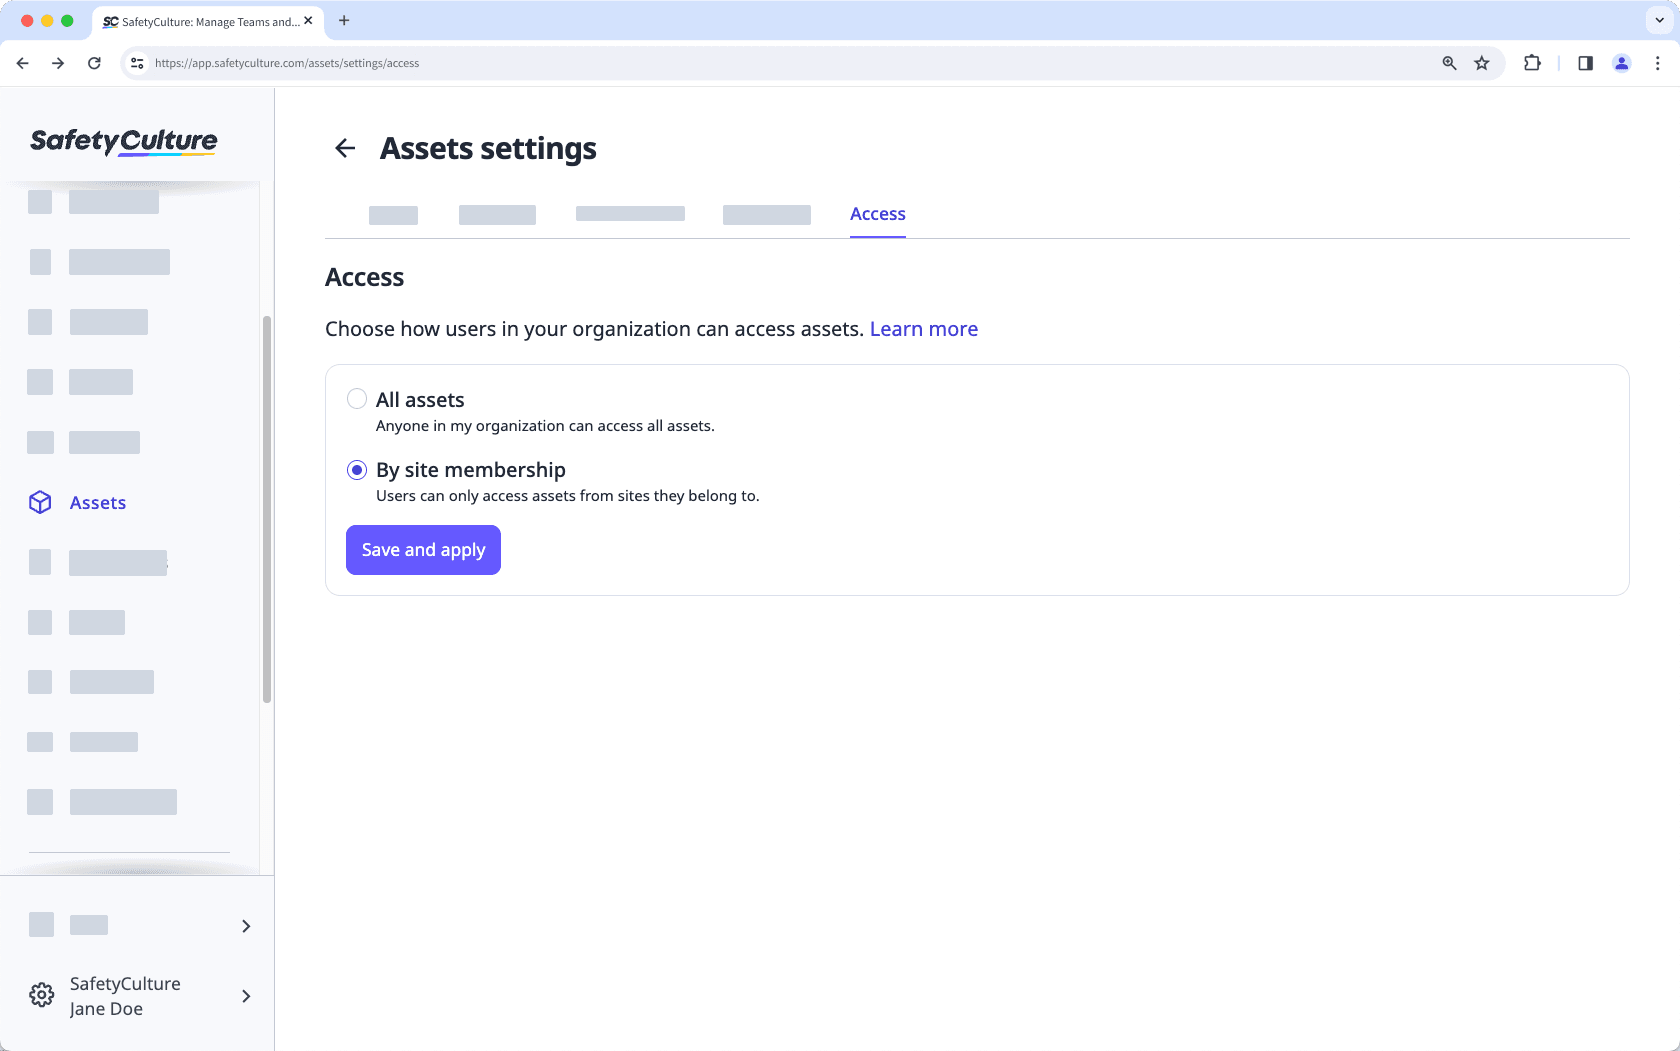Open the browser profile icon
1680x1051 pixels.
1622,62
